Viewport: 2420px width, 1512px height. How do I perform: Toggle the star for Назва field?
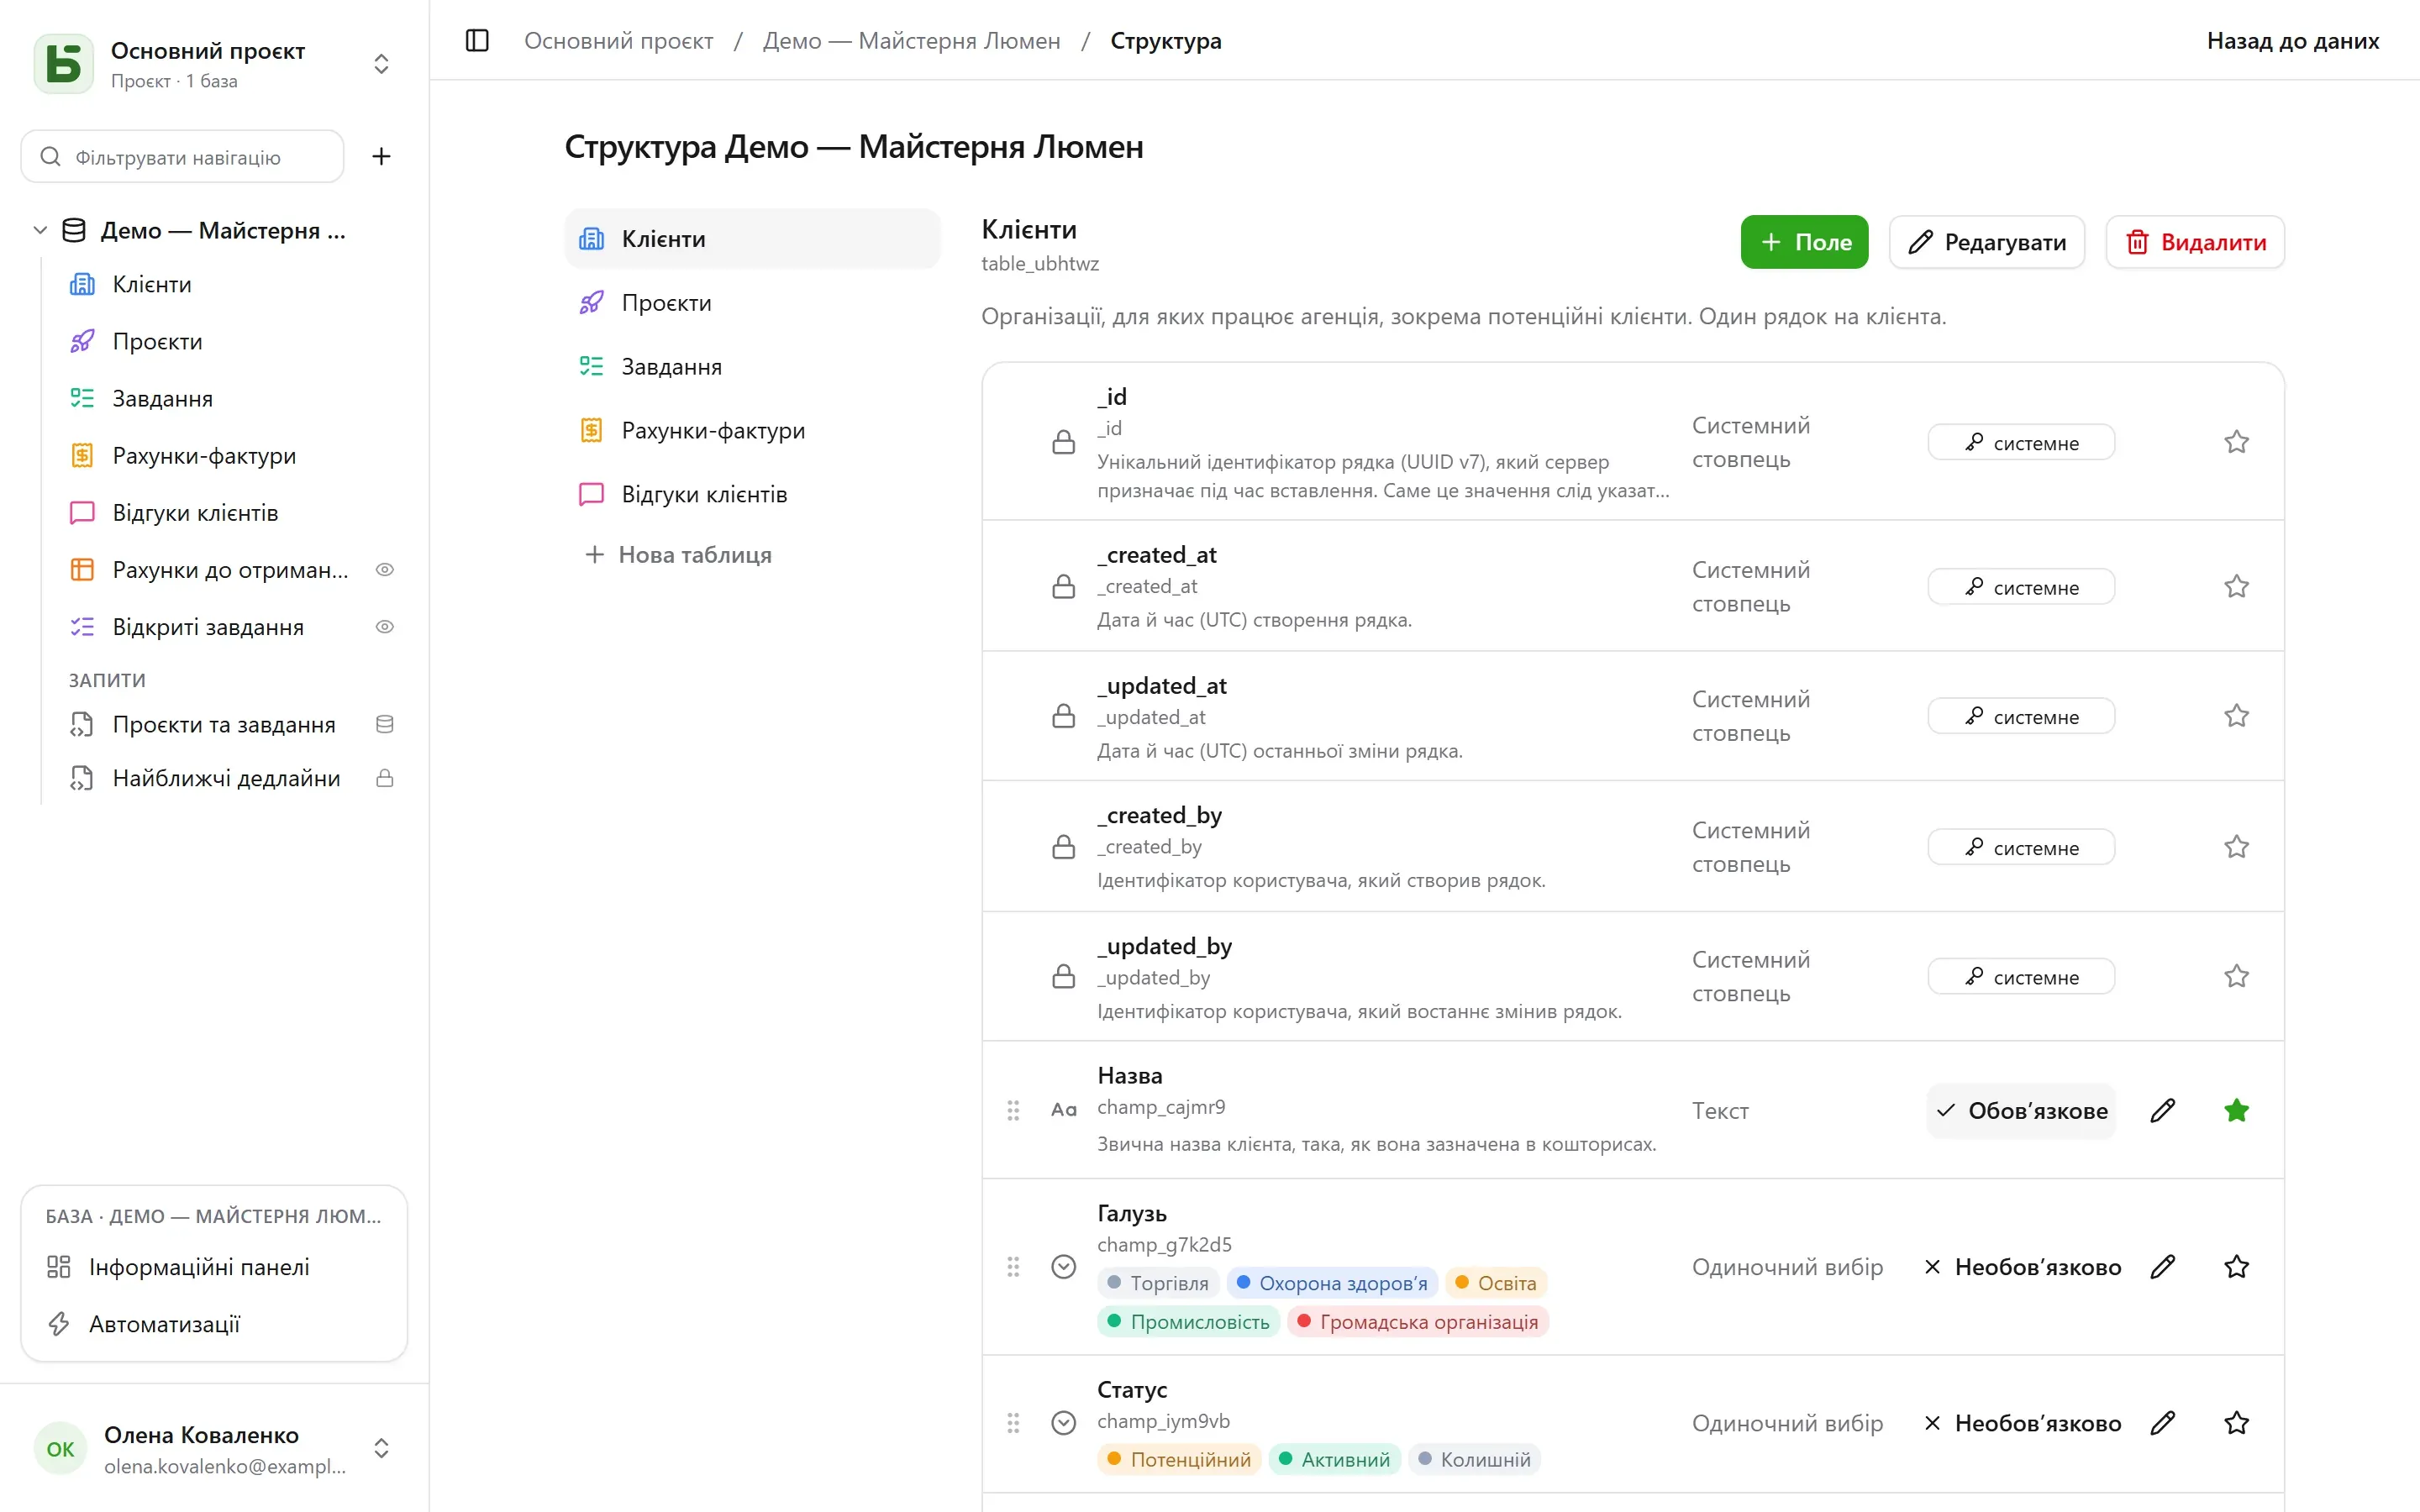[x=2236, y=1111]
